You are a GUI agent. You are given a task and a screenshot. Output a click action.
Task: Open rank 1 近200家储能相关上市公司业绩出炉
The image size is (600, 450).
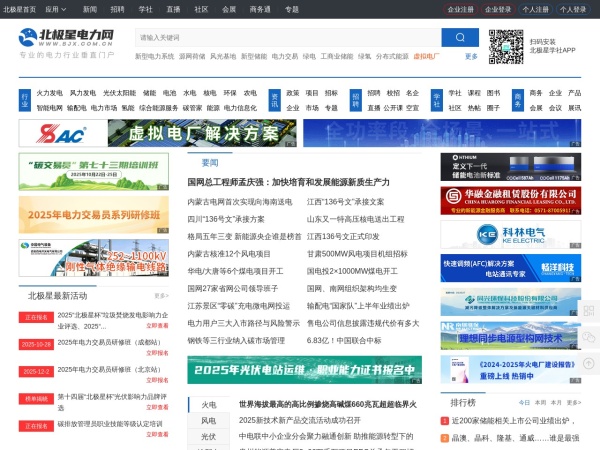tap(513, 421)
